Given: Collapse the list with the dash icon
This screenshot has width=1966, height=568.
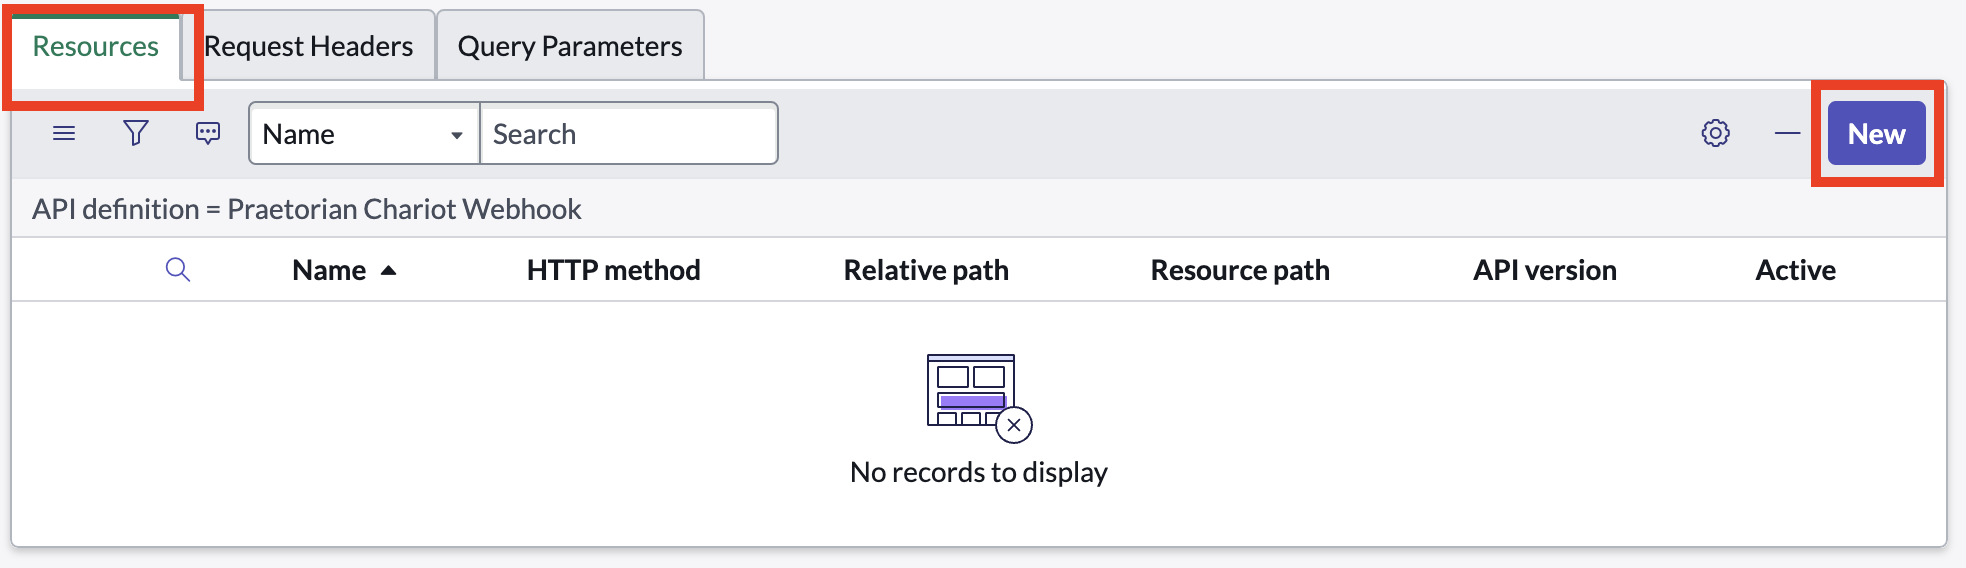Looking at the screenshot, I should click(1788, 133).
